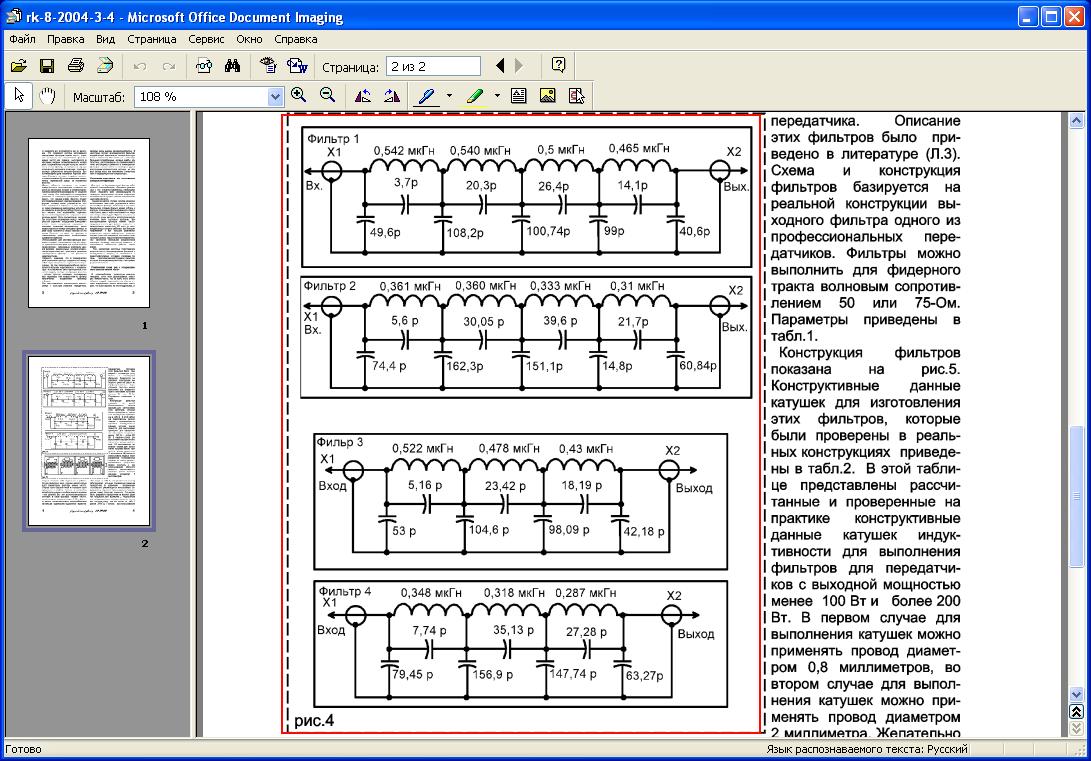Insert a text box annotation
This screenshot has height=761, width=1091.
(x=518, y=96)
